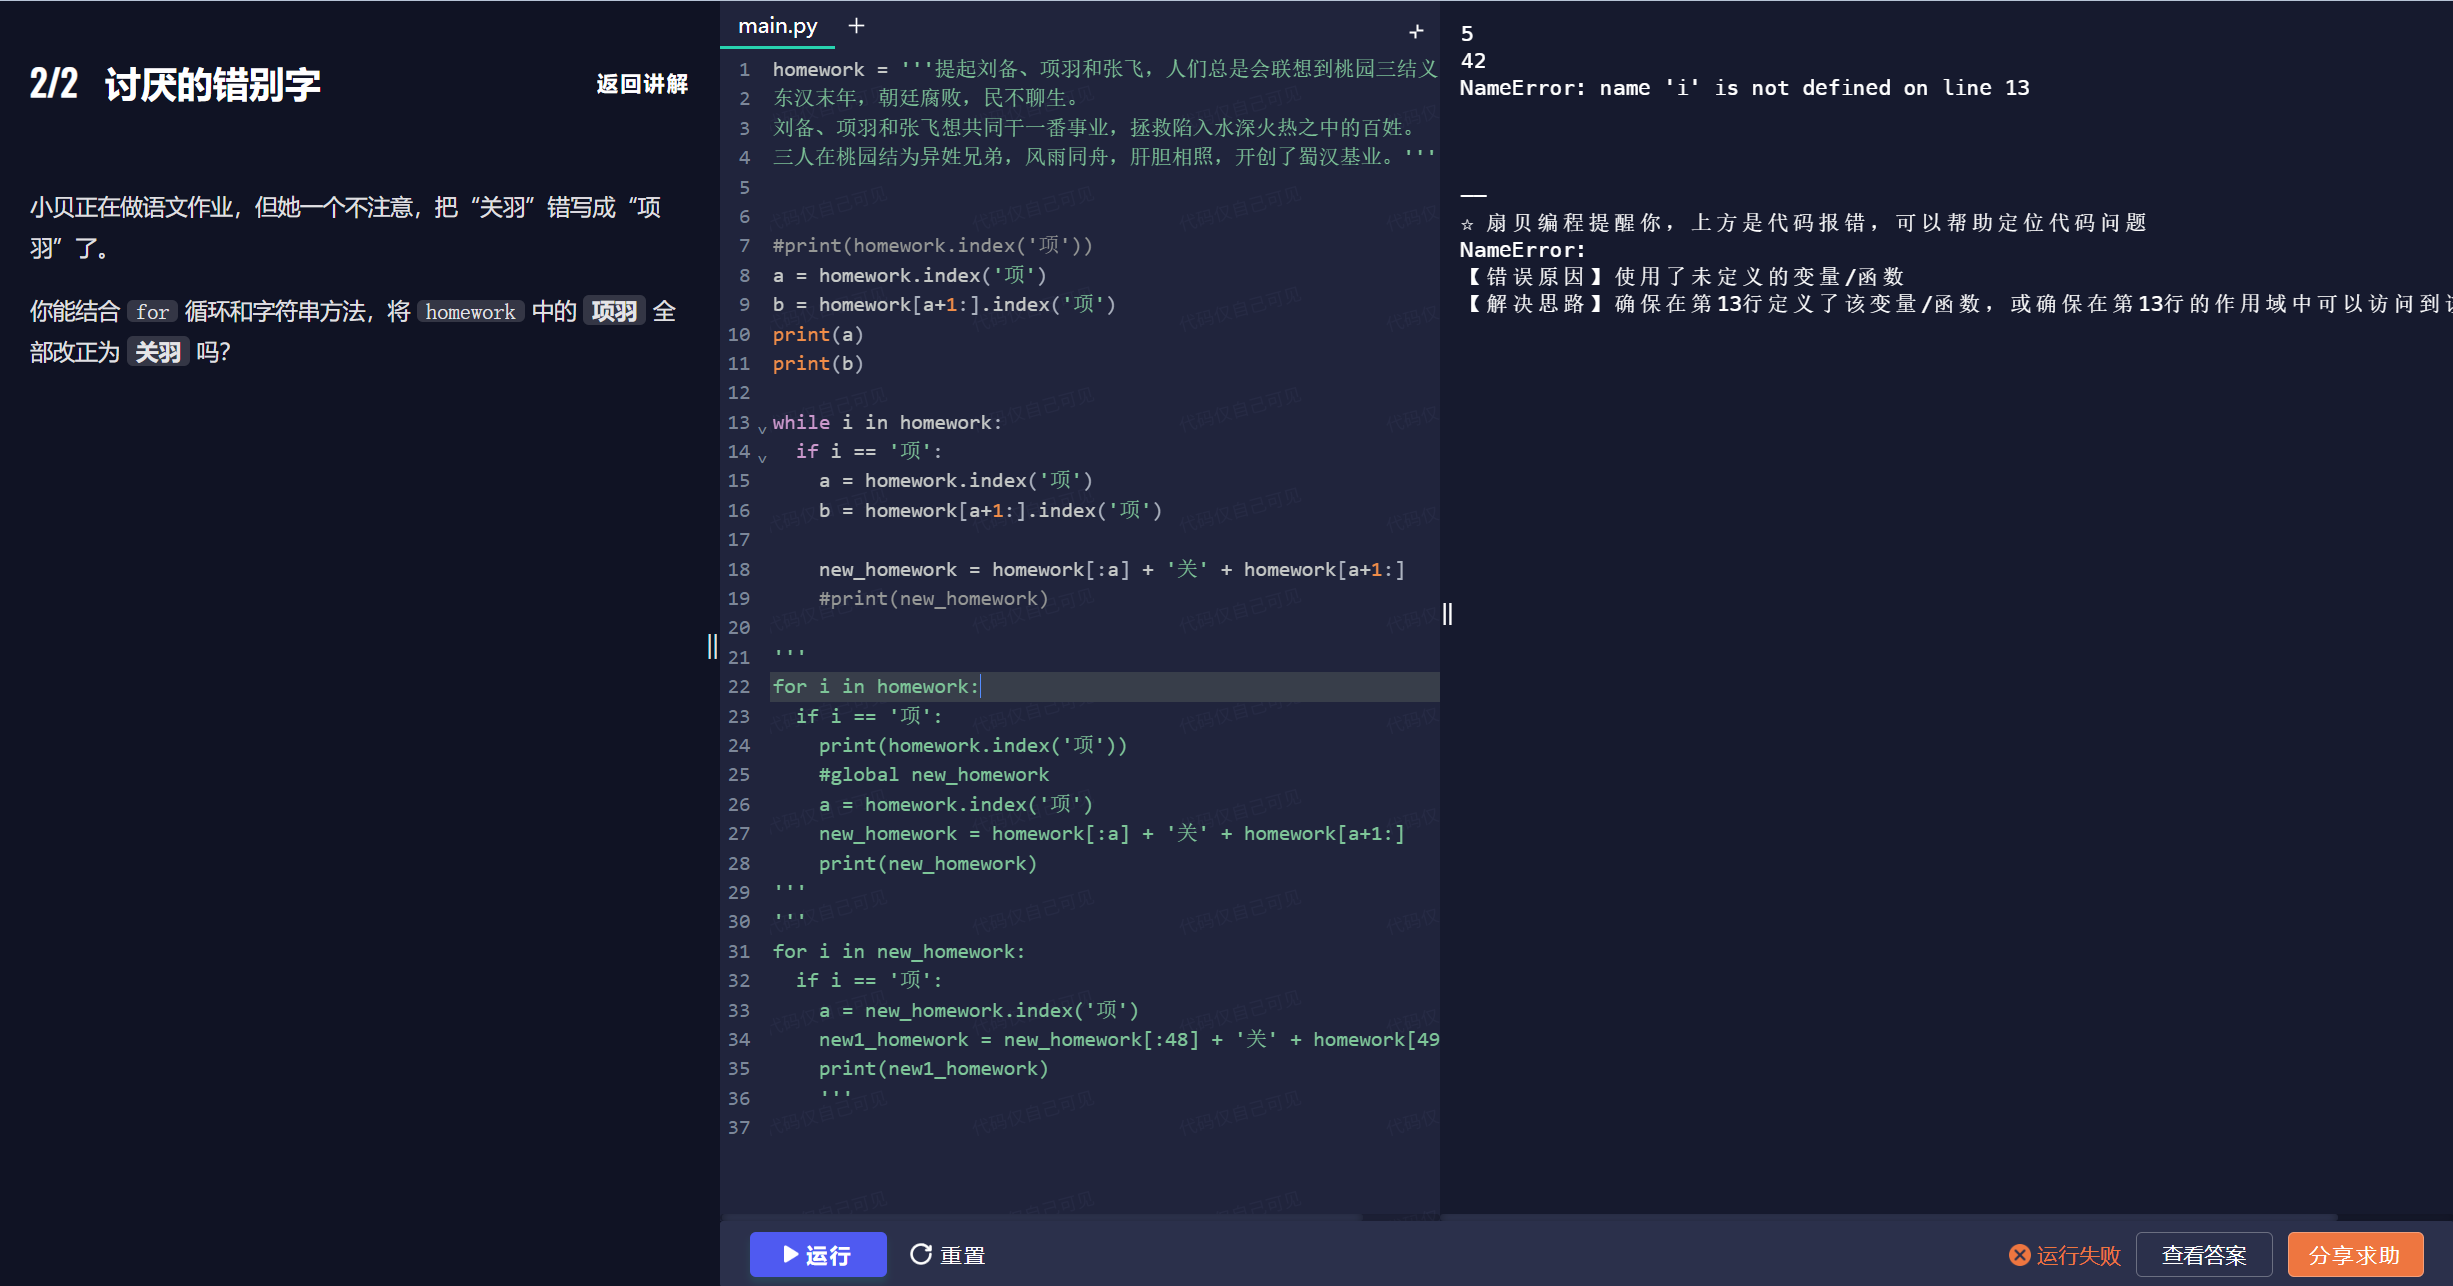Click the orange 分享求助 share help button
The image size is (2453, 1286).
pos(2354,1255)
